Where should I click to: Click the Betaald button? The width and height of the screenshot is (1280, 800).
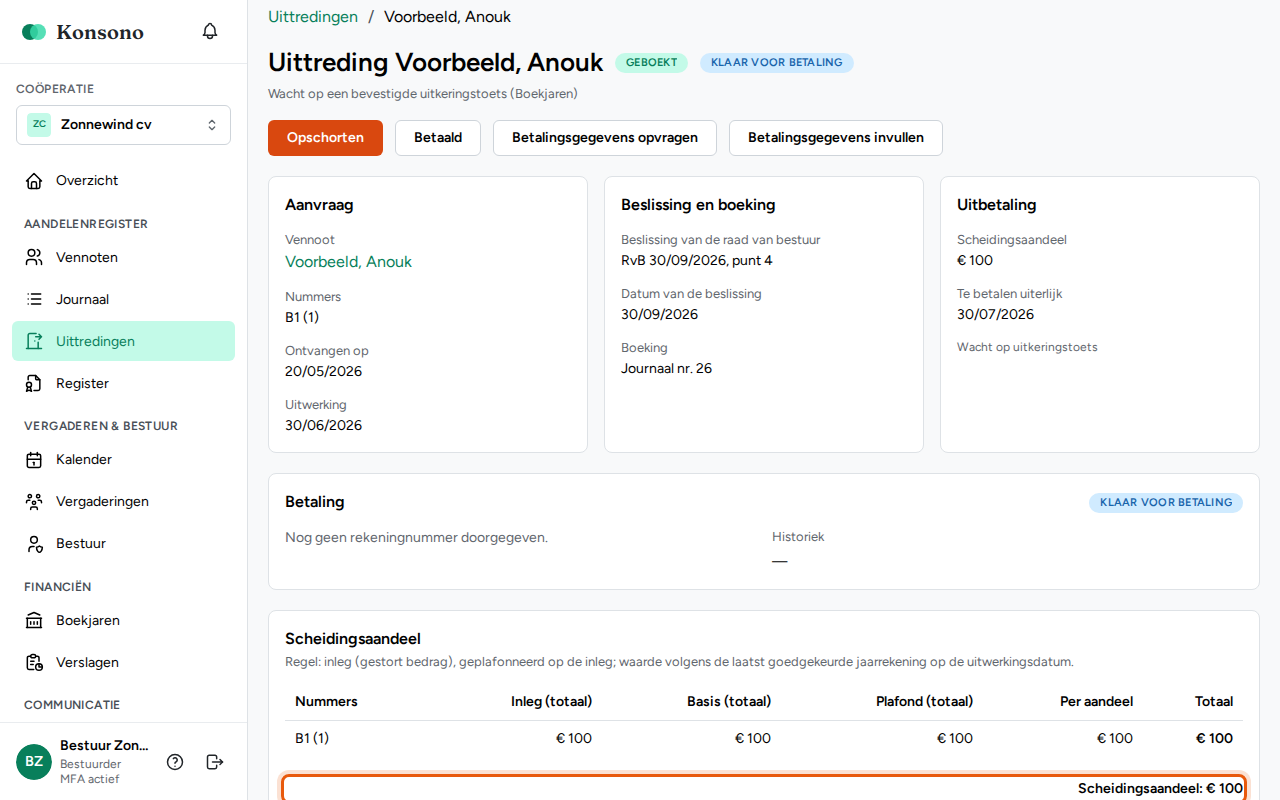[x=438, y=138]
